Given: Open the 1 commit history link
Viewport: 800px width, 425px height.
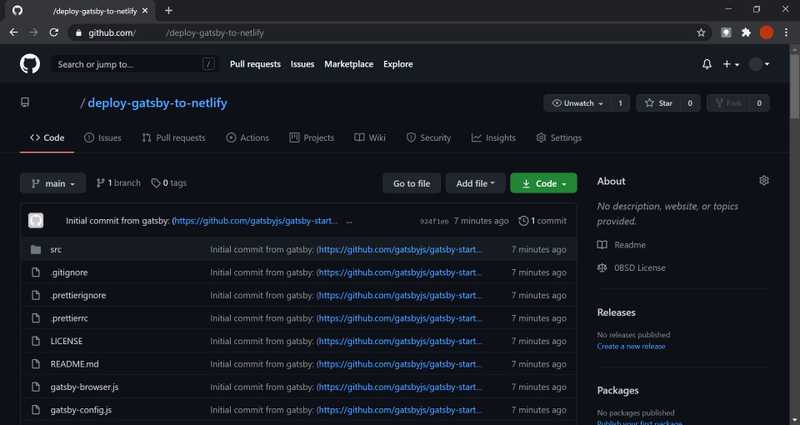Looking at the screenshot, I should (543, 221).
